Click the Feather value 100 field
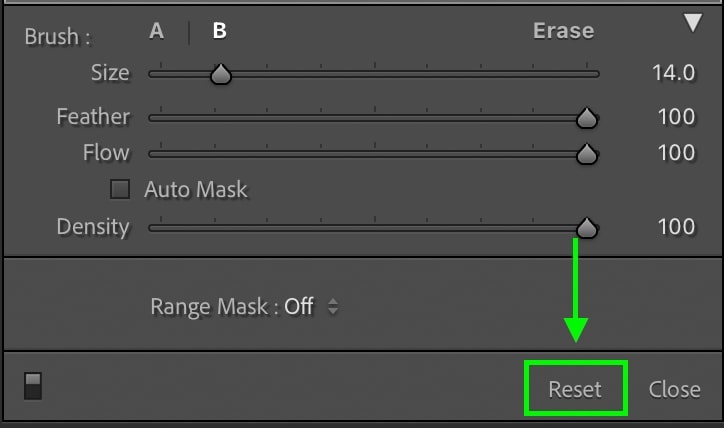 [x=676, y=117]
